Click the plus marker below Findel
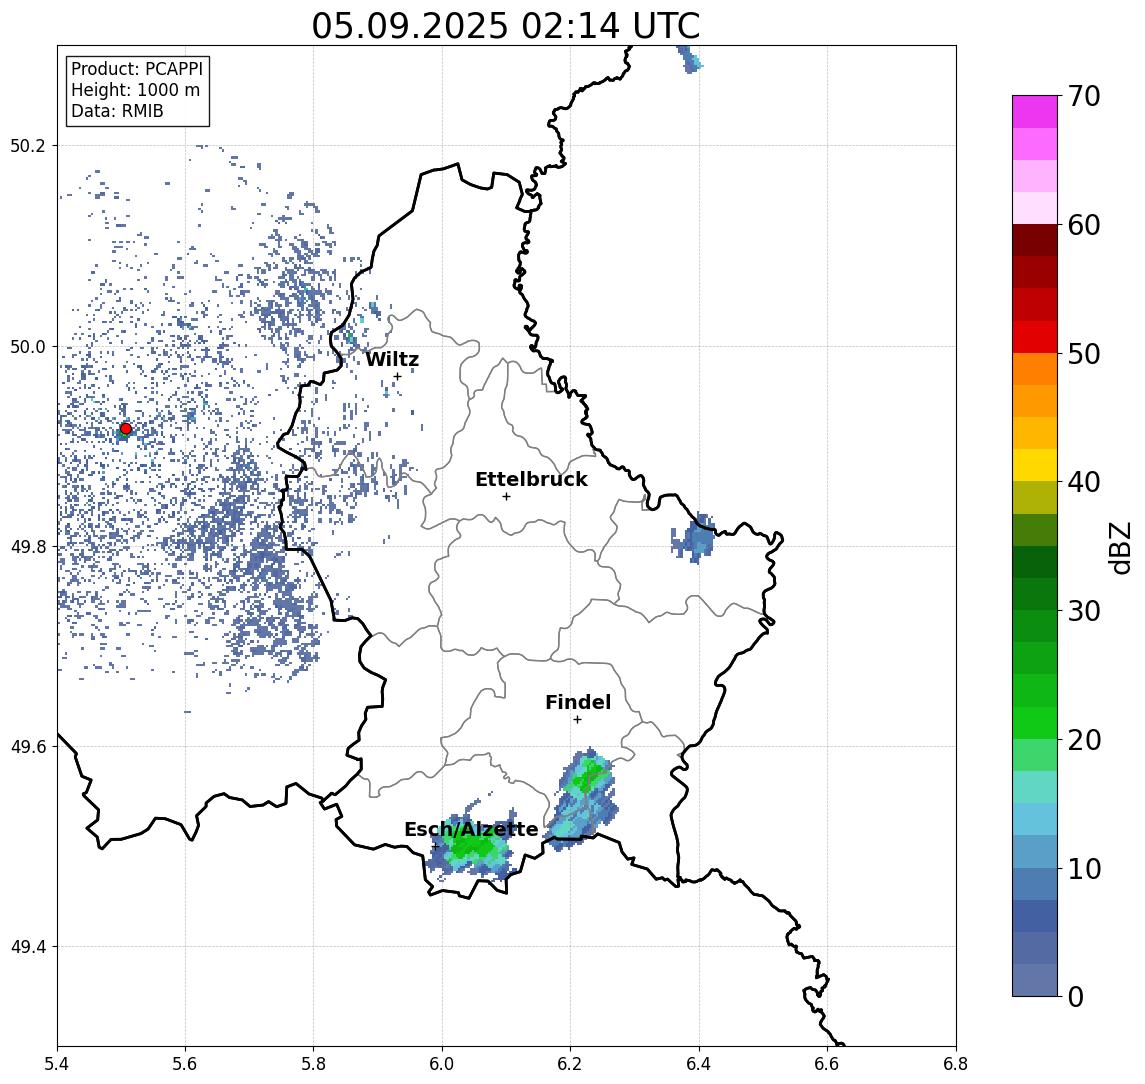This screenshot has width=1145, height=1084. (x=577, y=720)
